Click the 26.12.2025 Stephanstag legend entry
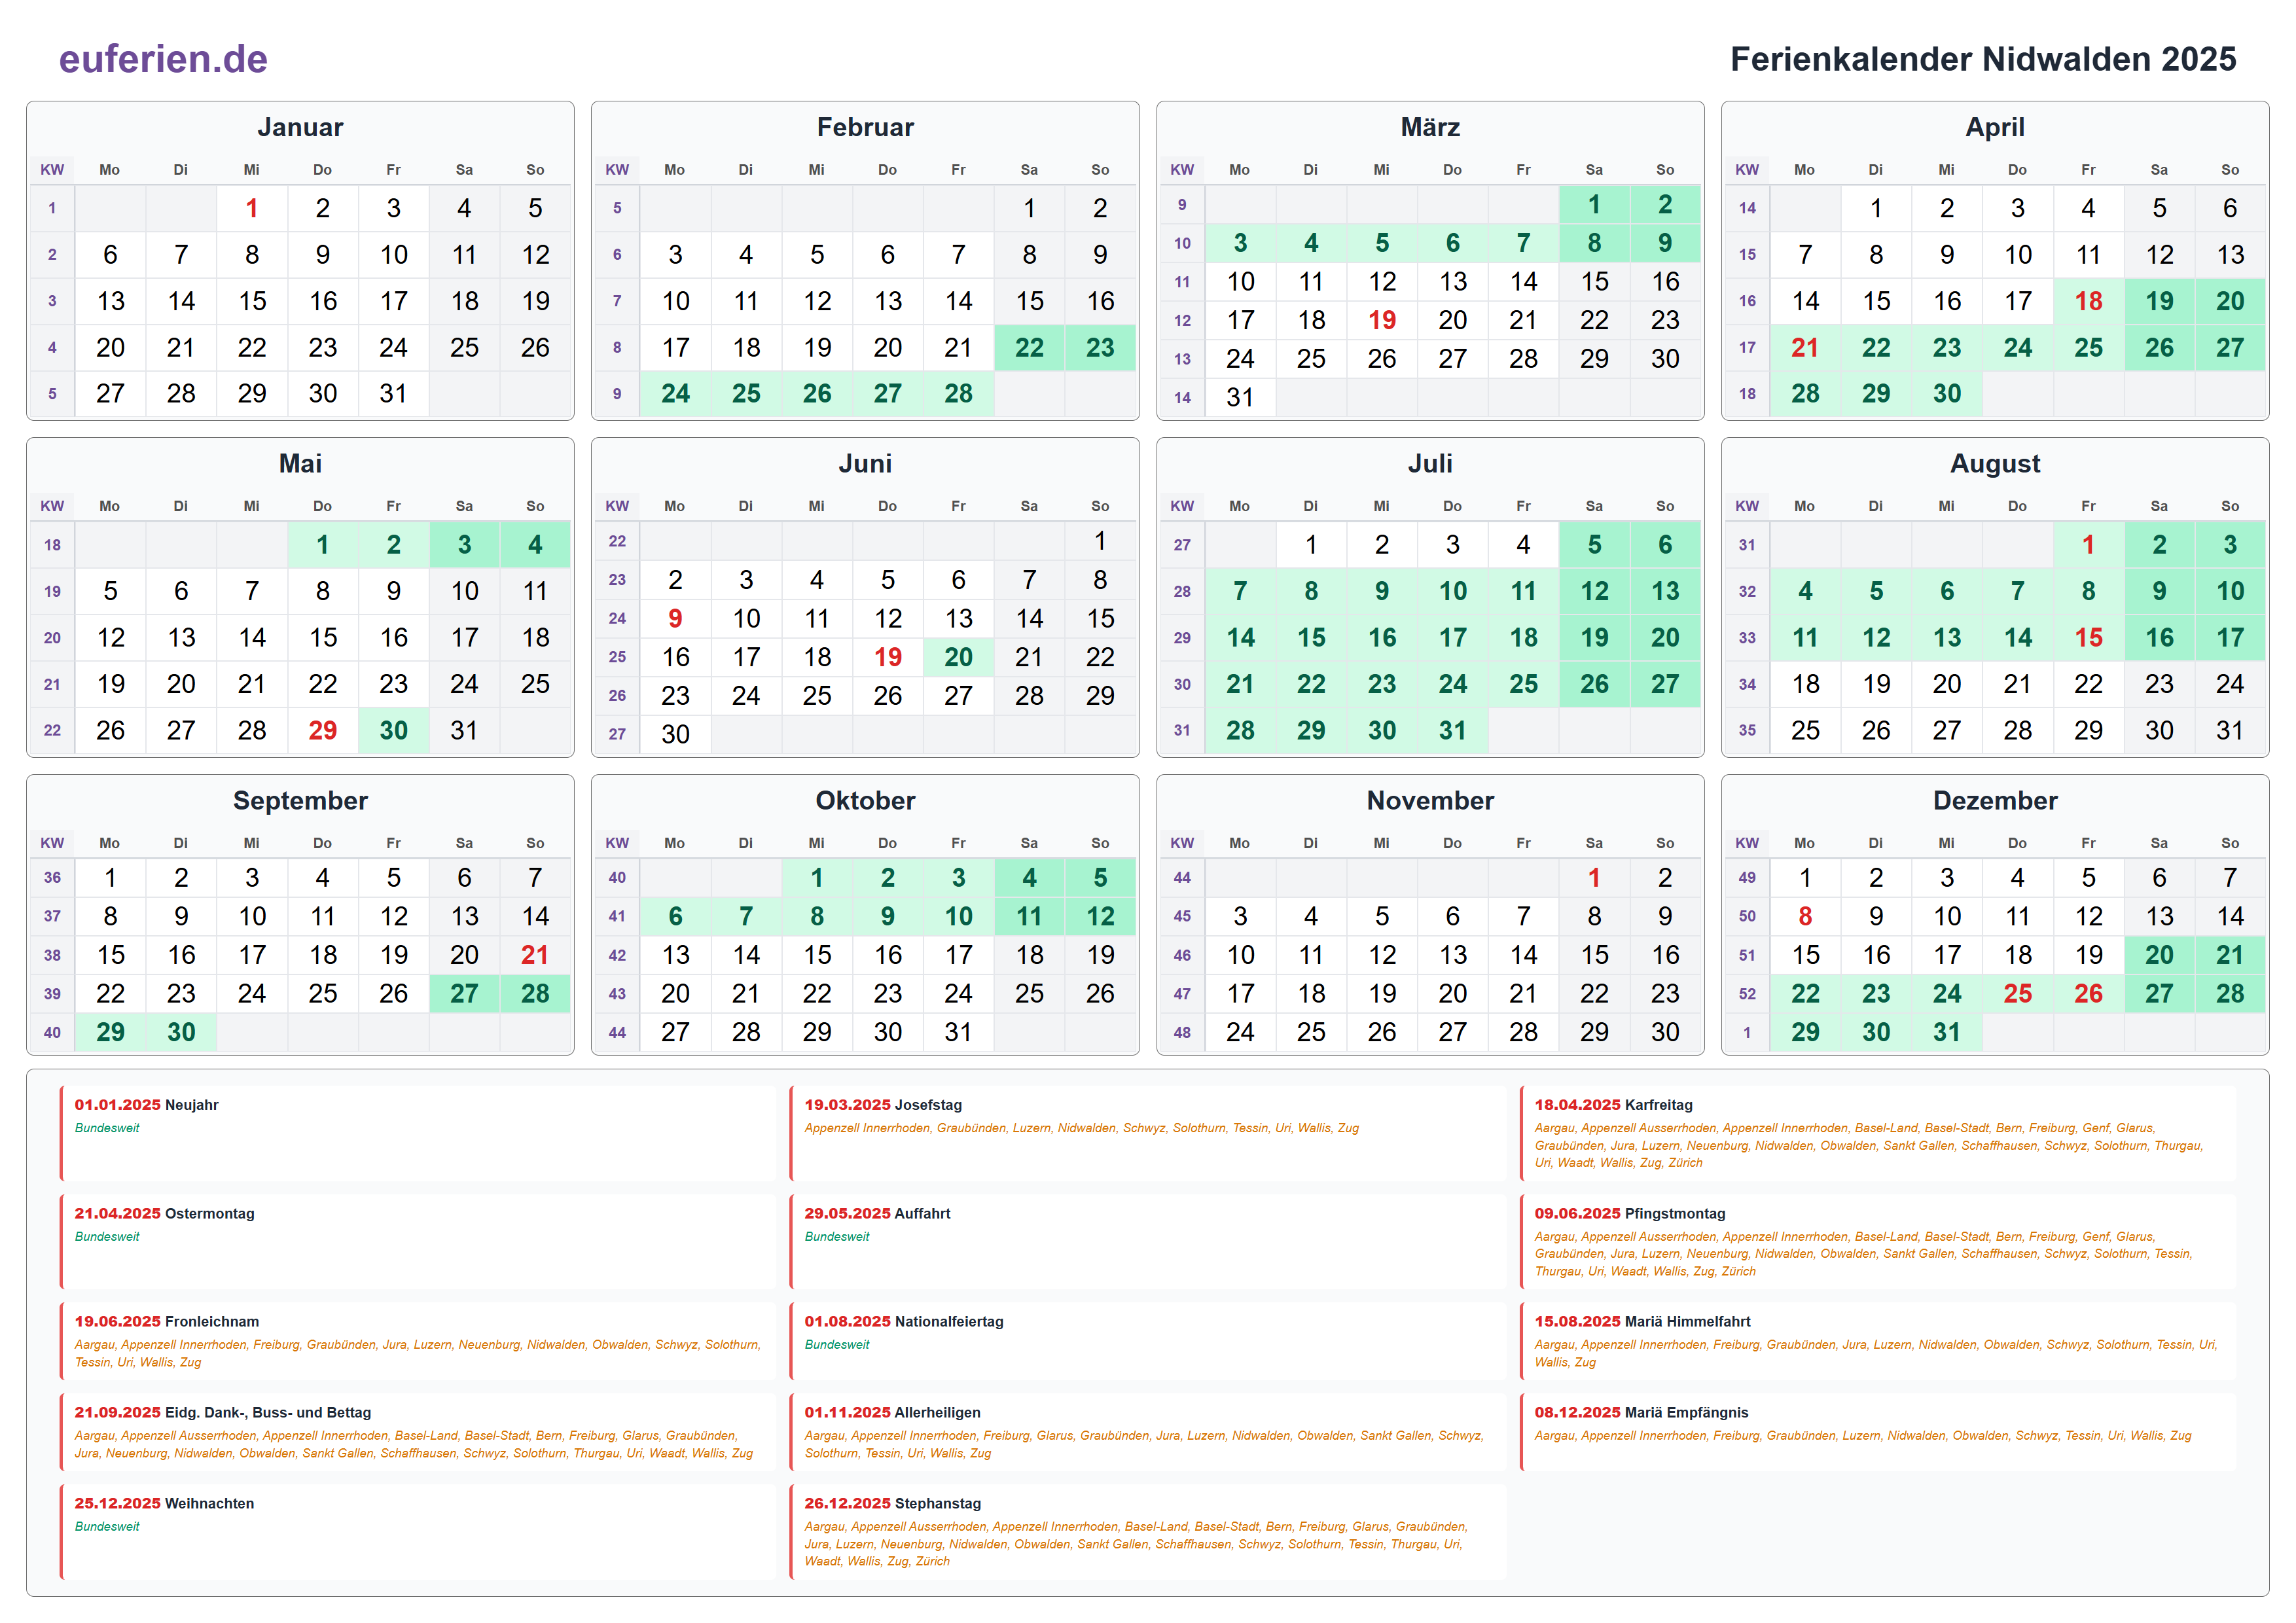The height and width of the screenshot is (1623, 2296). pyautogui.click(x=1148, y=1532)
